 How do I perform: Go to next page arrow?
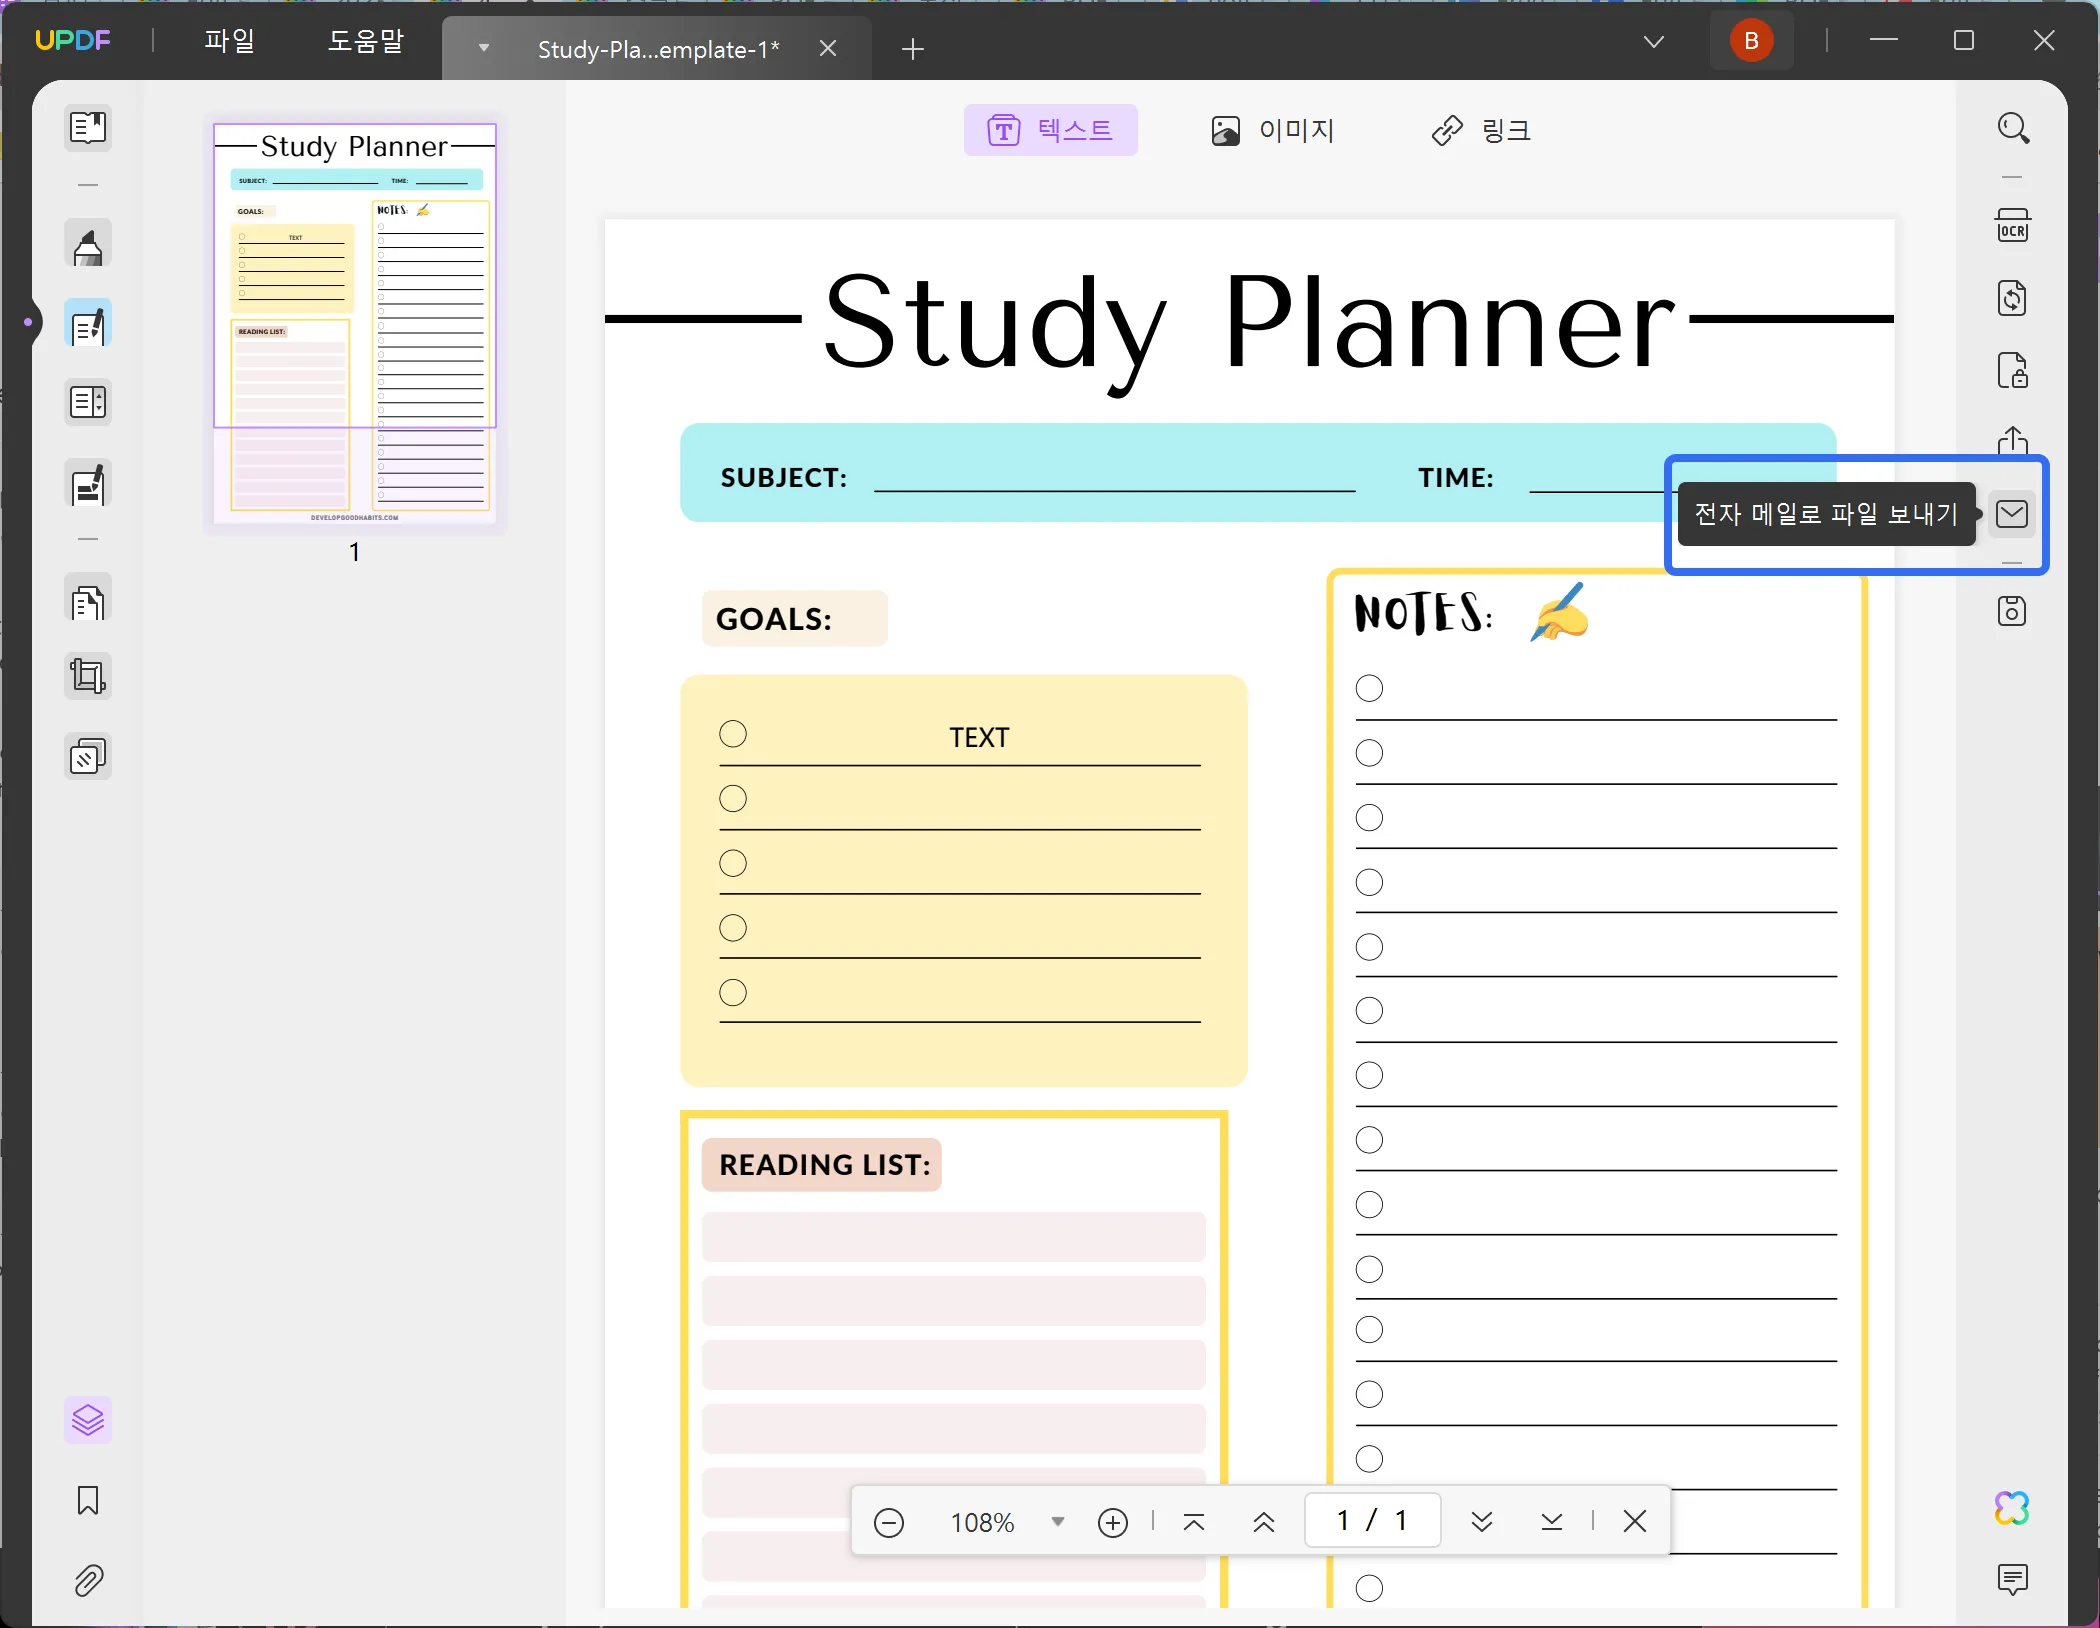[1482, 1522]
